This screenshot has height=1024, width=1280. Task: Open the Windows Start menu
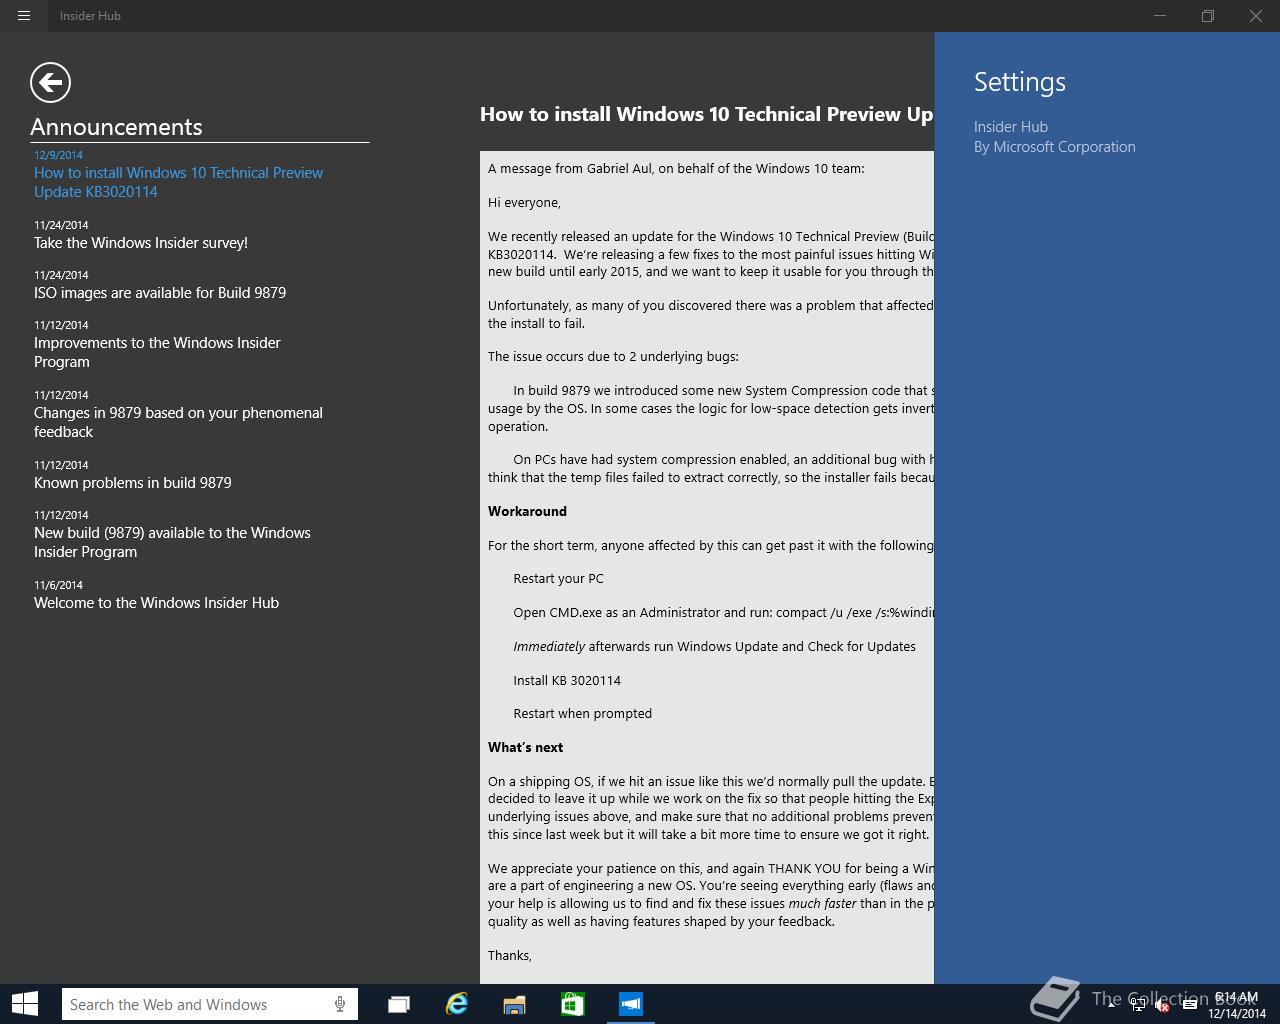24,1004
